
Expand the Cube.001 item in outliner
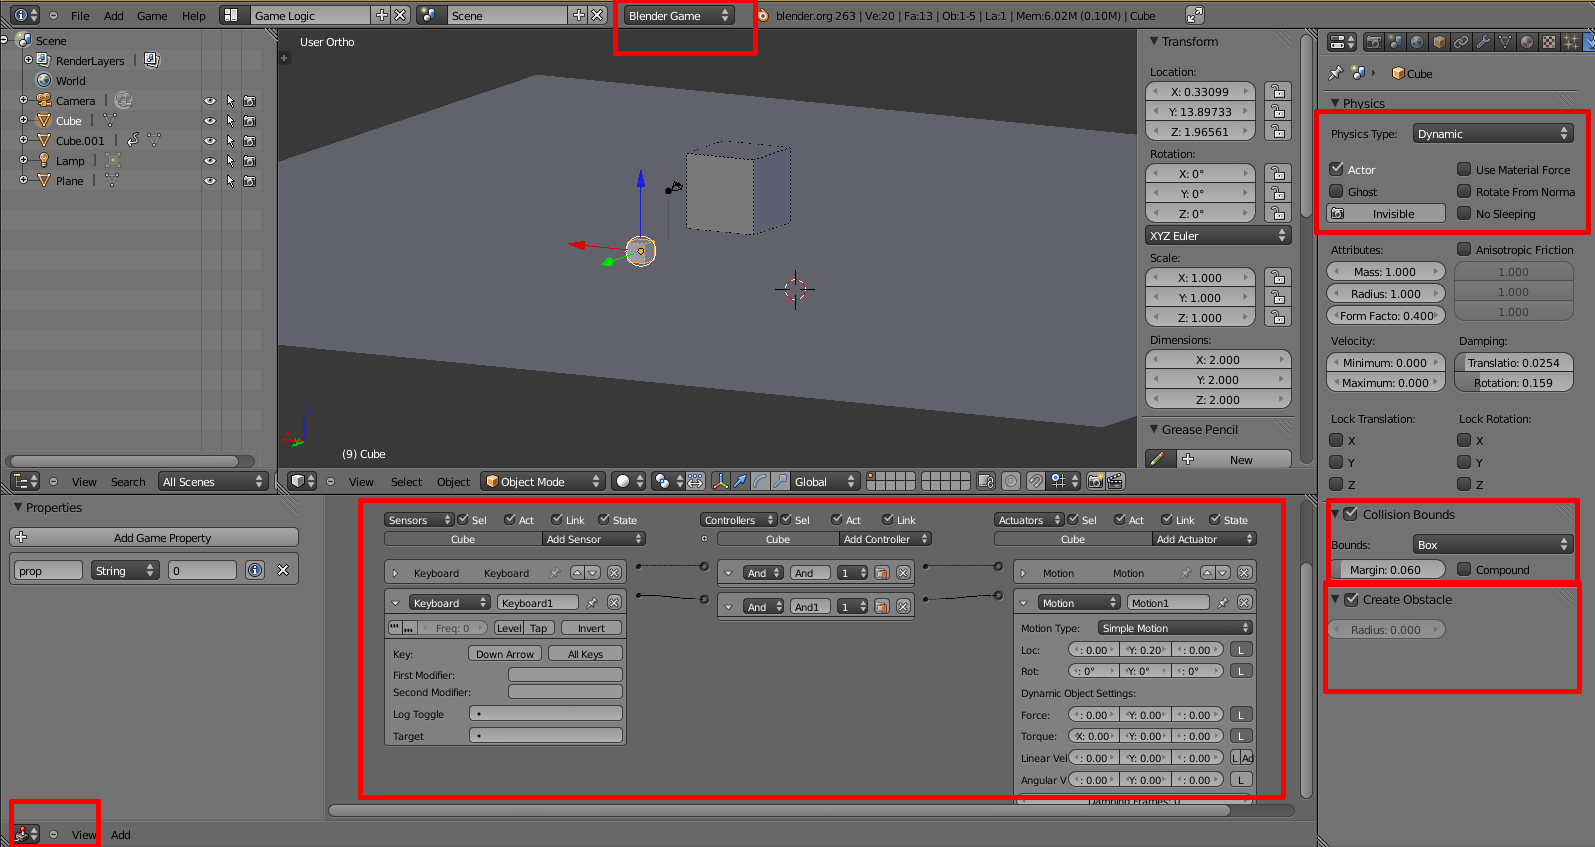pos(23,140)
